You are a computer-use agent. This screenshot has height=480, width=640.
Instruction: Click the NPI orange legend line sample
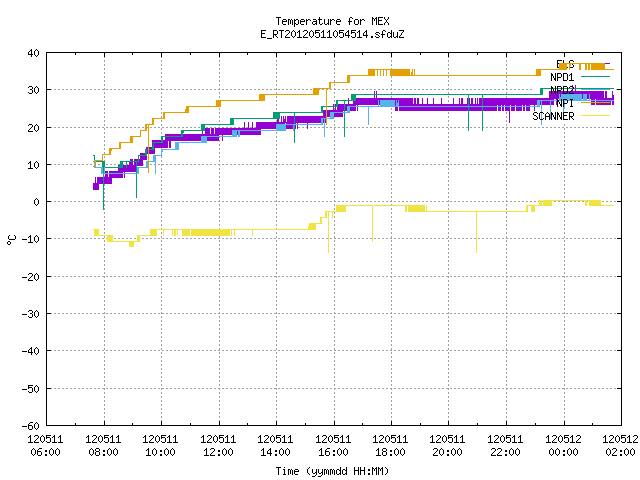pyautogui.click(x=595, y=103)
